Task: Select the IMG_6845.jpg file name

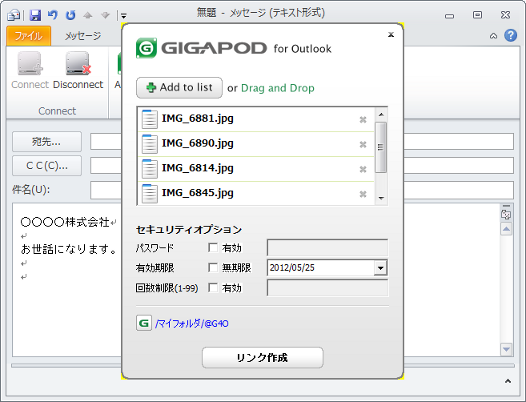Action: 198,193
